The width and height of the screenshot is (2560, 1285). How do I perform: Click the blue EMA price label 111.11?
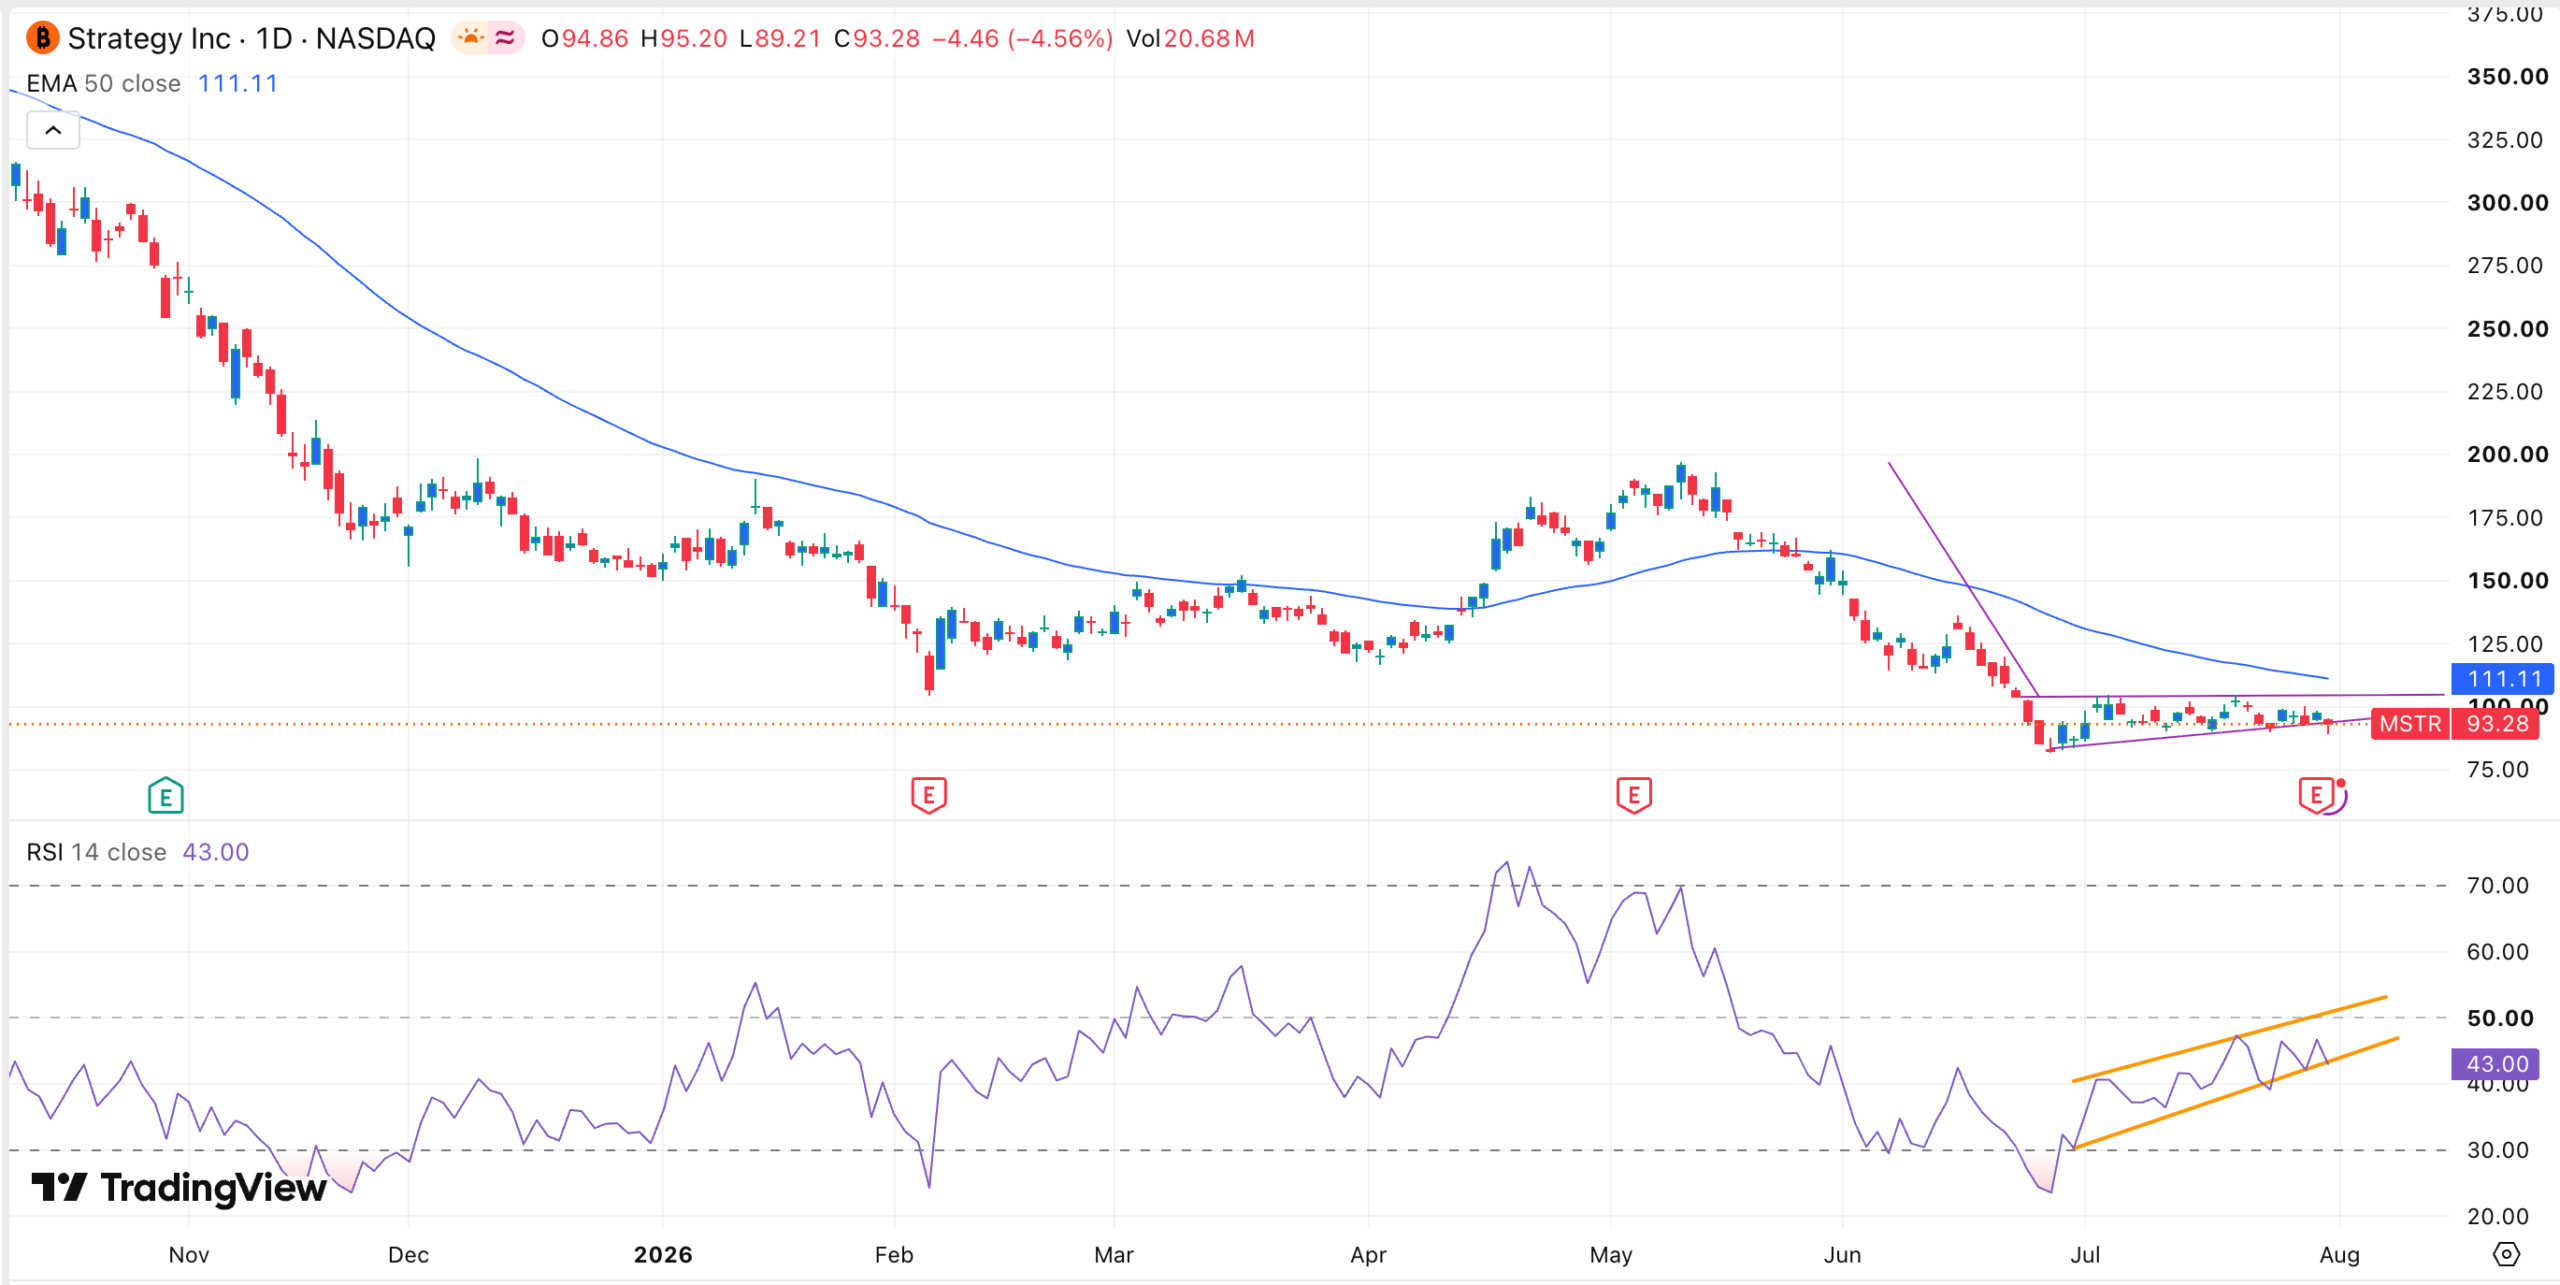(x=2502, y=679)
